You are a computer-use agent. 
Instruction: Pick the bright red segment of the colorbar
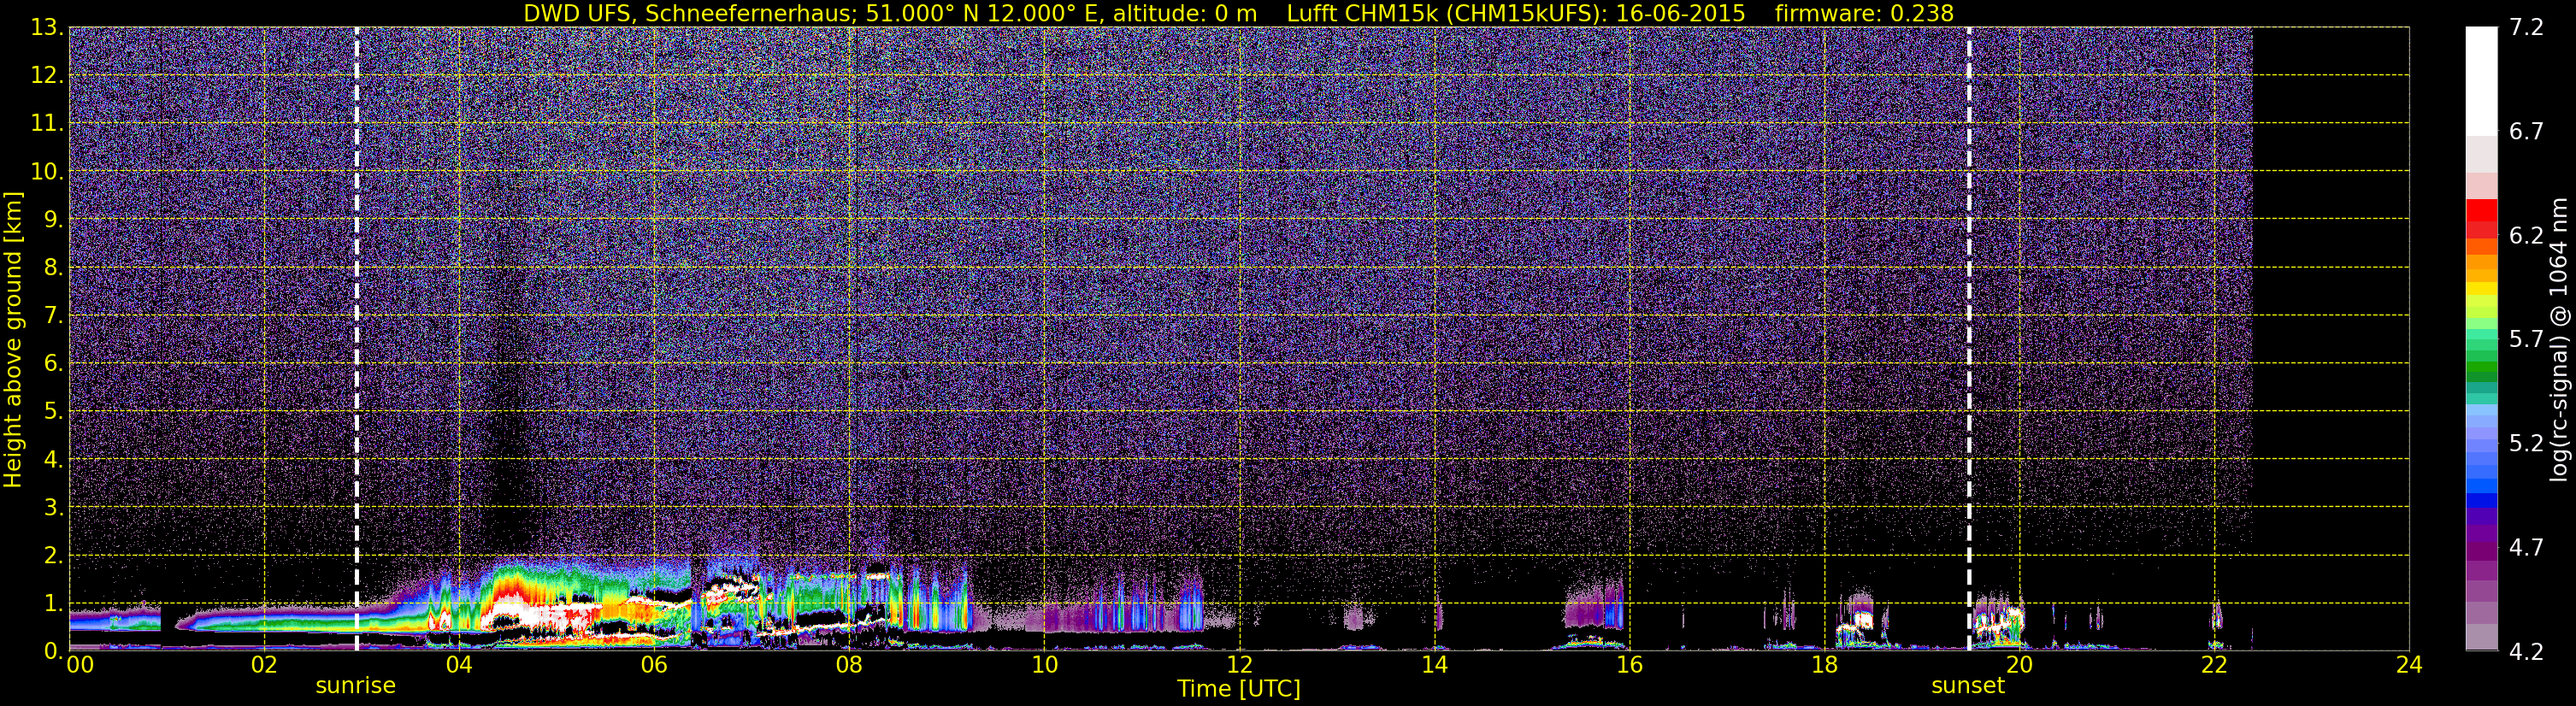pos(2481,210)
